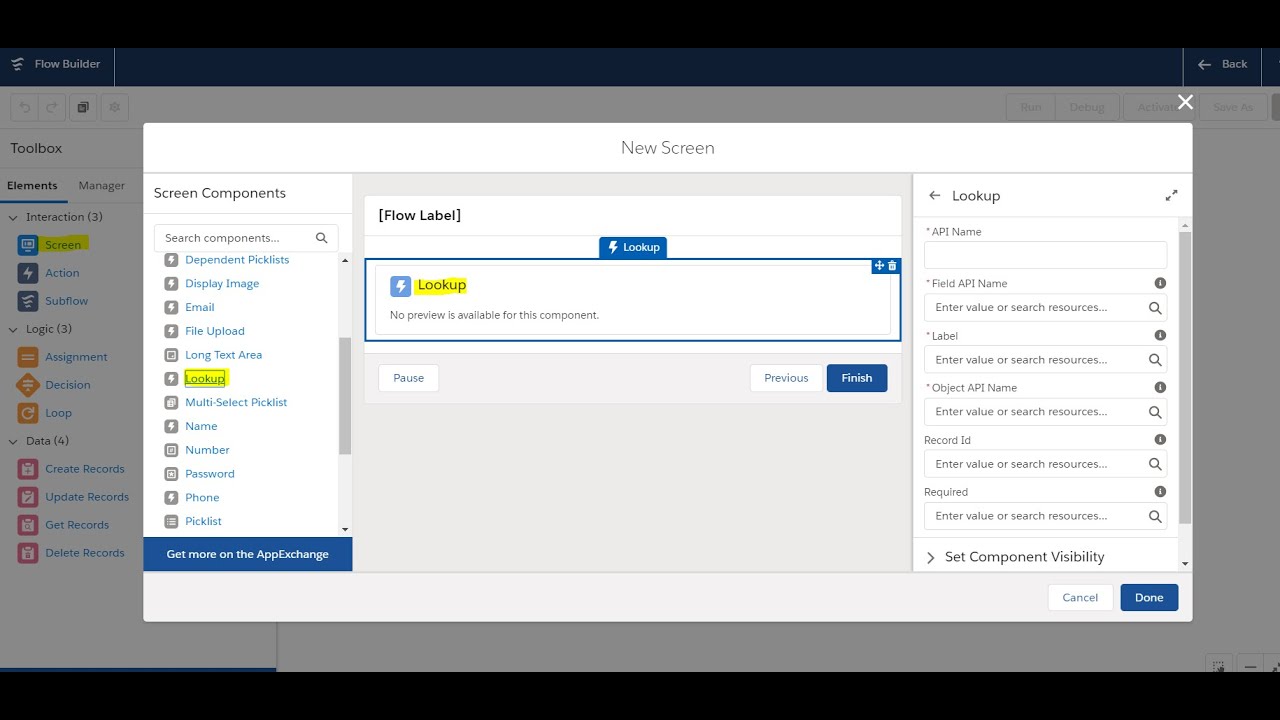This screenshot has height=720, width=1280.
Task: Open Get more on the AppExchange
Action: pos(247,554)
